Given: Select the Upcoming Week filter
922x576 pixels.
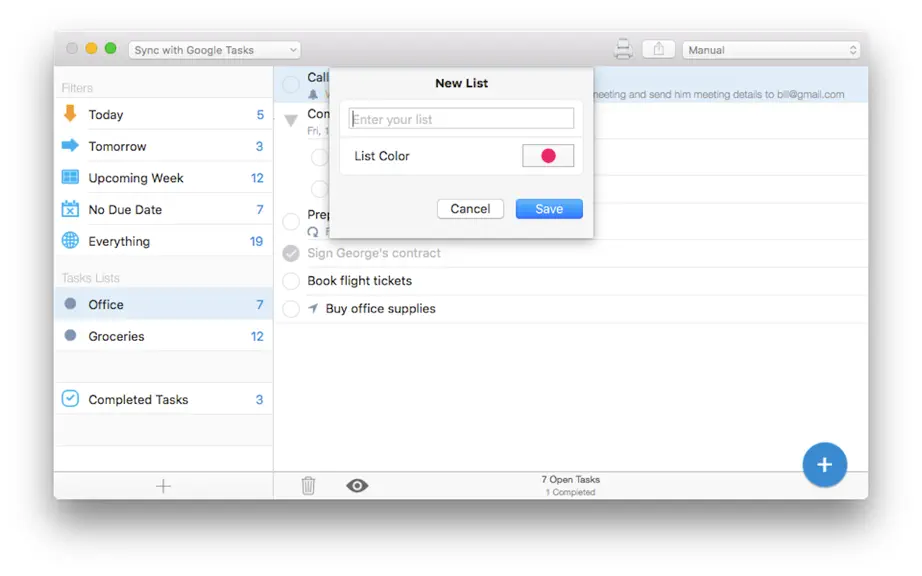Looking at the screenshot, I should (163, 178).
